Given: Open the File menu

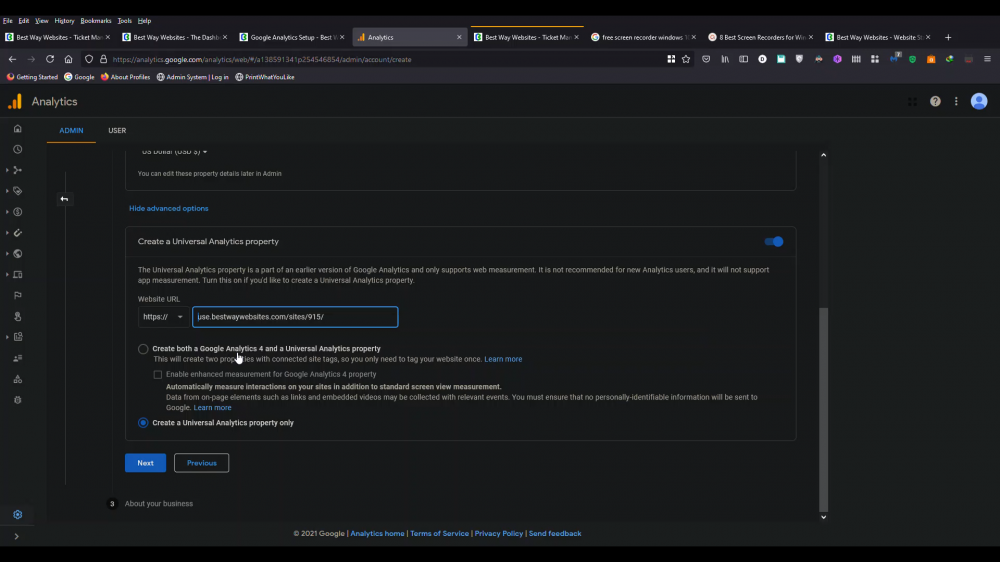Looking at the screenshot, I should click(x=8, y=20).
